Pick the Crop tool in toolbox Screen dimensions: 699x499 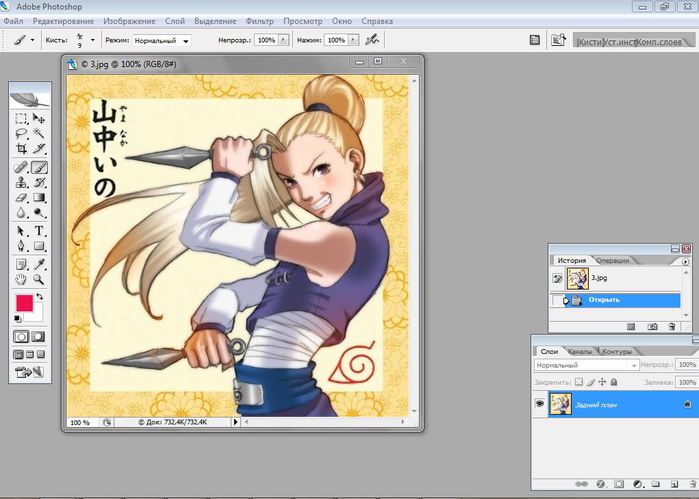coord(21,149)
